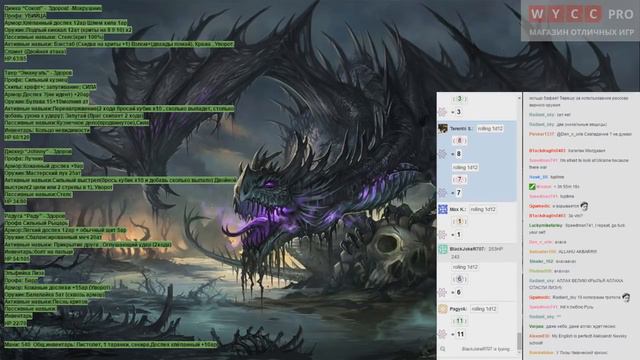The height and width of the screenshot is (360, 640).
Task: Click the rolled die value 8 chip
Action: click(x=459, y=141)
